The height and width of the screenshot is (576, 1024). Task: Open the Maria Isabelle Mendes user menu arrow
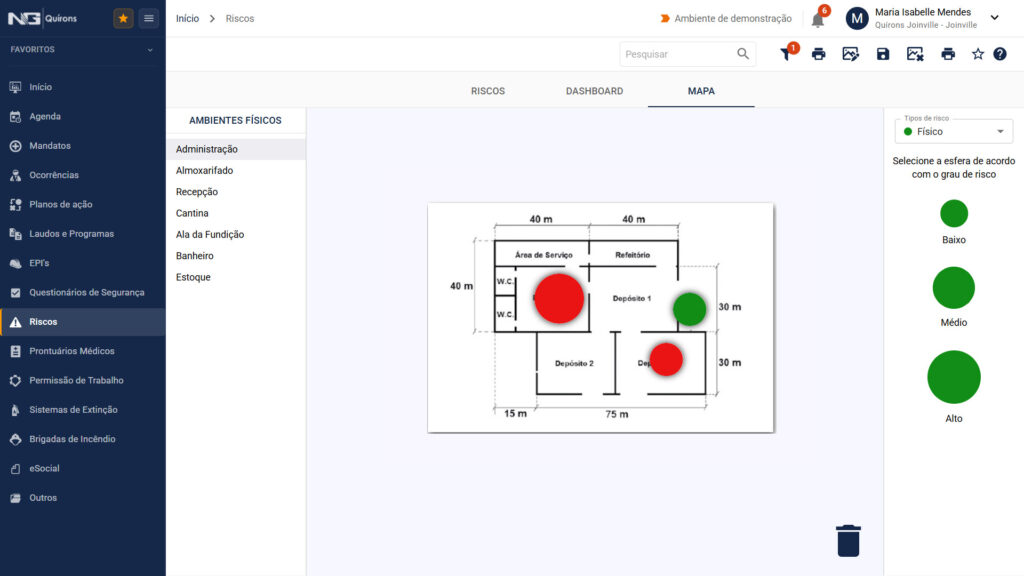[x=995, y=18]
